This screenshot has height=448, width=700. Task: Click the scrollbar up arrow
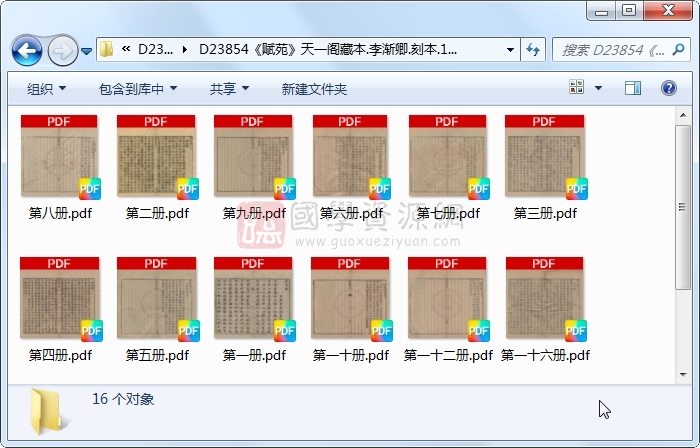[x=683, y=115]
